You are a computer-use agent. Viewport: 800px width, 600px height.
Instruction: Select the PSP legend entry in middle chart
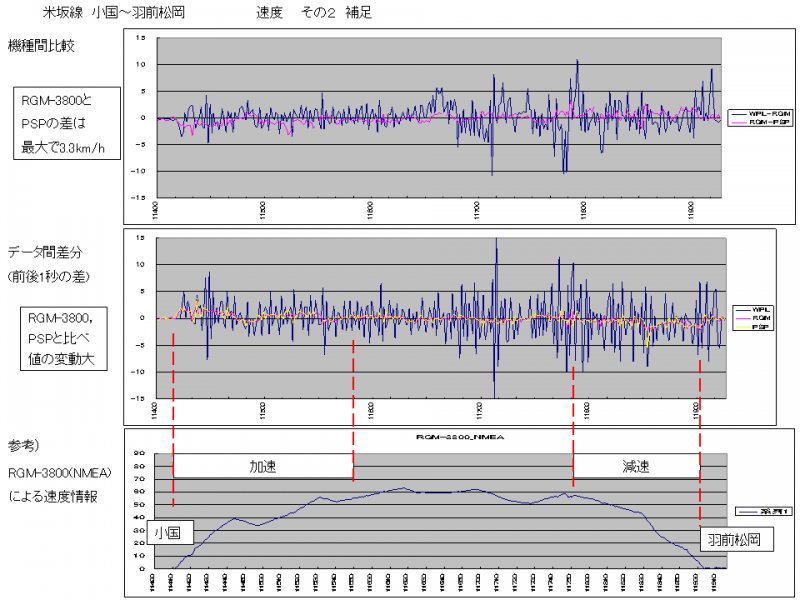point(761,326)
